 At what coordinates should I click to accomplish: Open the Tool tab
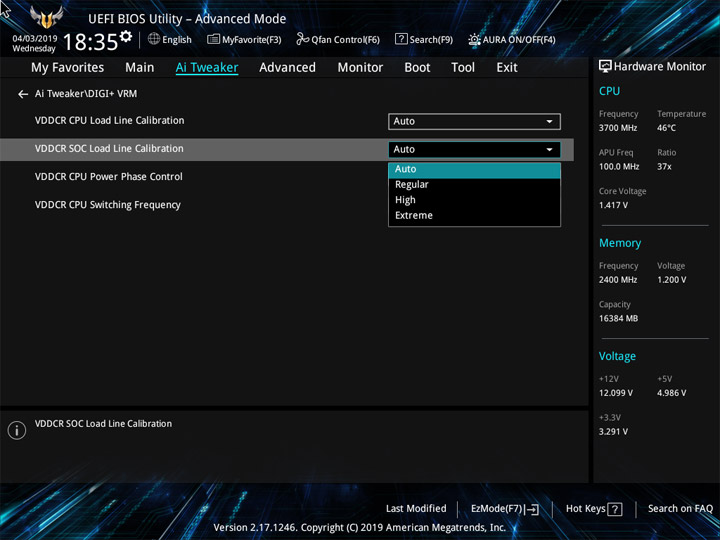coord(463,68)
